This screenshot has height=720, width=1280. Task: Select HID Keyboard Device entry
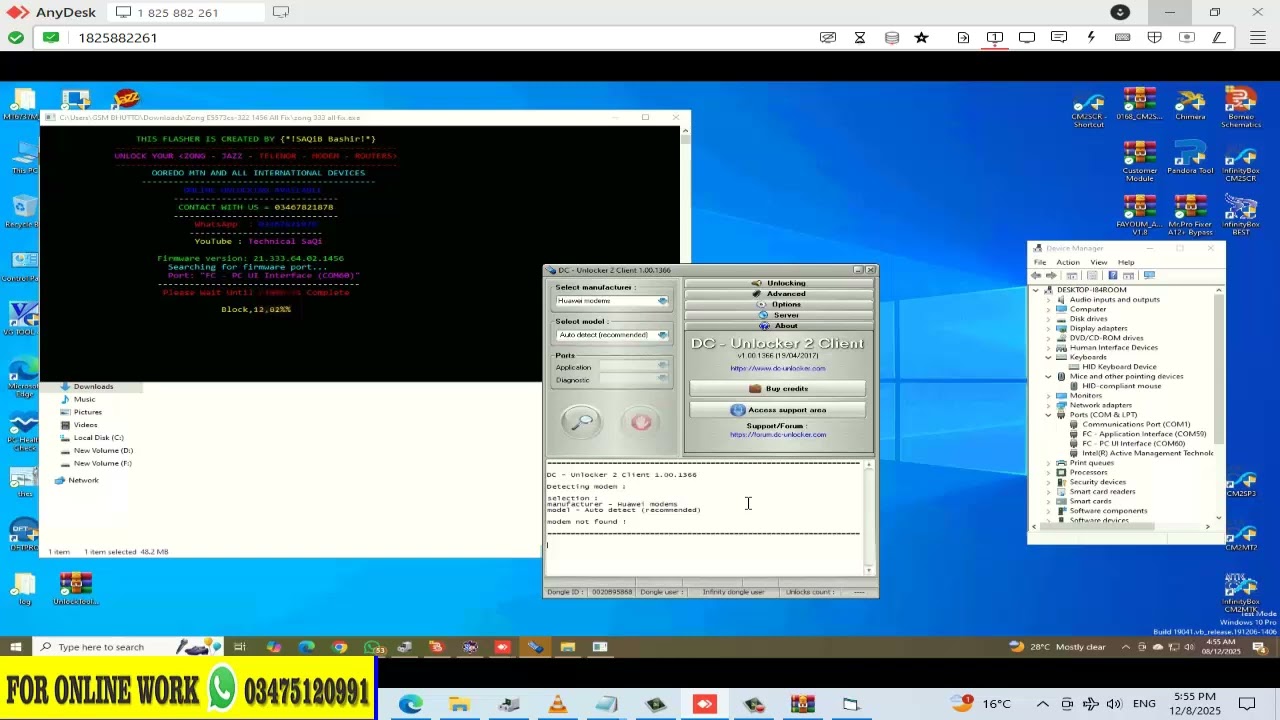(1119, 367)
